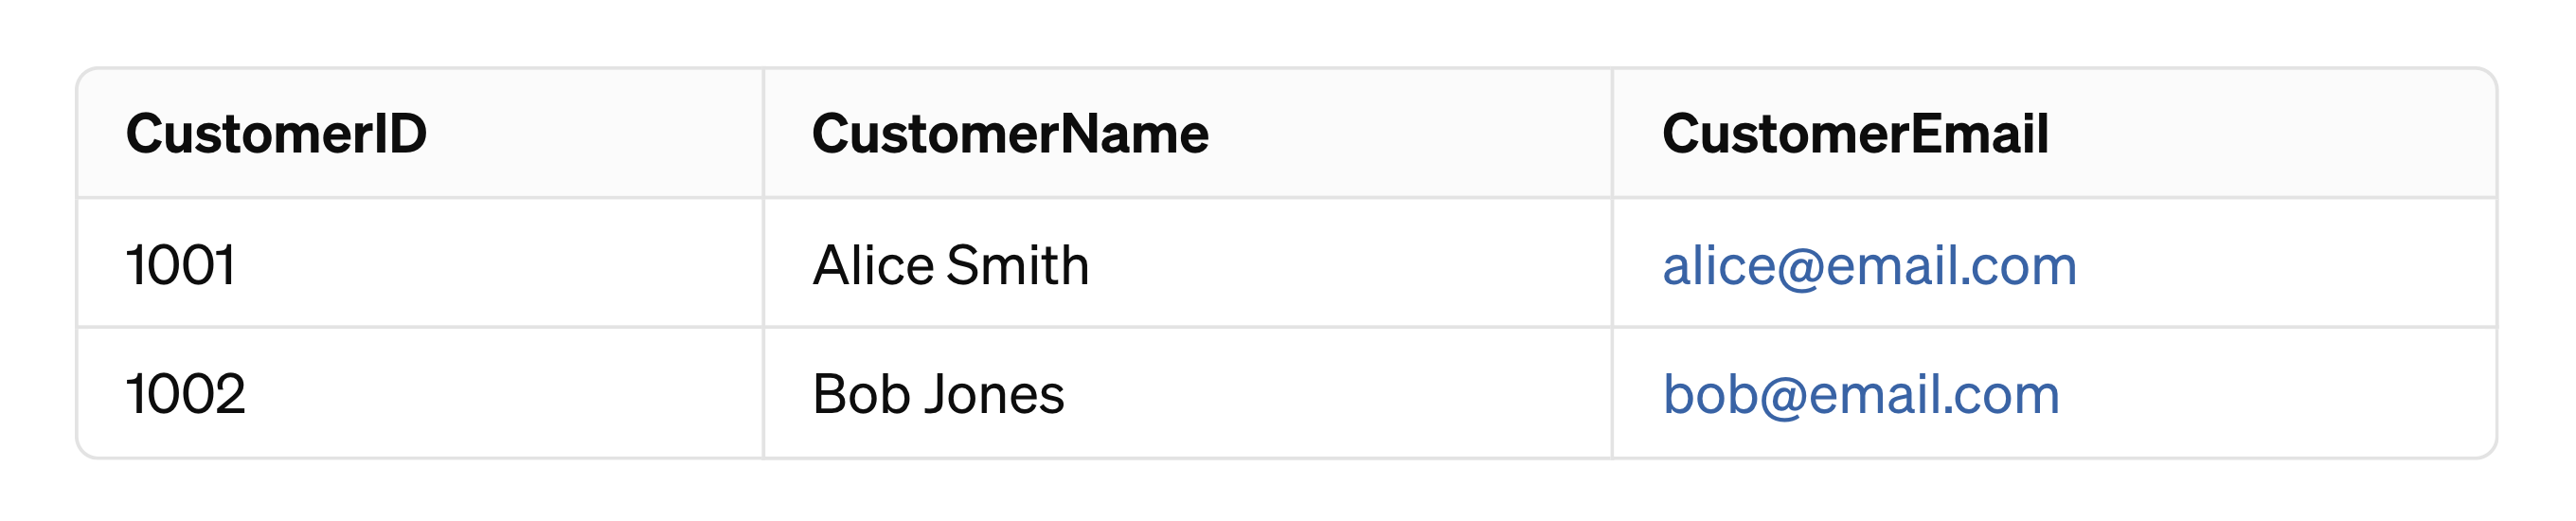The image size is (2576, 521).
Task: Select the CustomerEmail column header
Action: pyautogui.click(x=1854, y=134)
